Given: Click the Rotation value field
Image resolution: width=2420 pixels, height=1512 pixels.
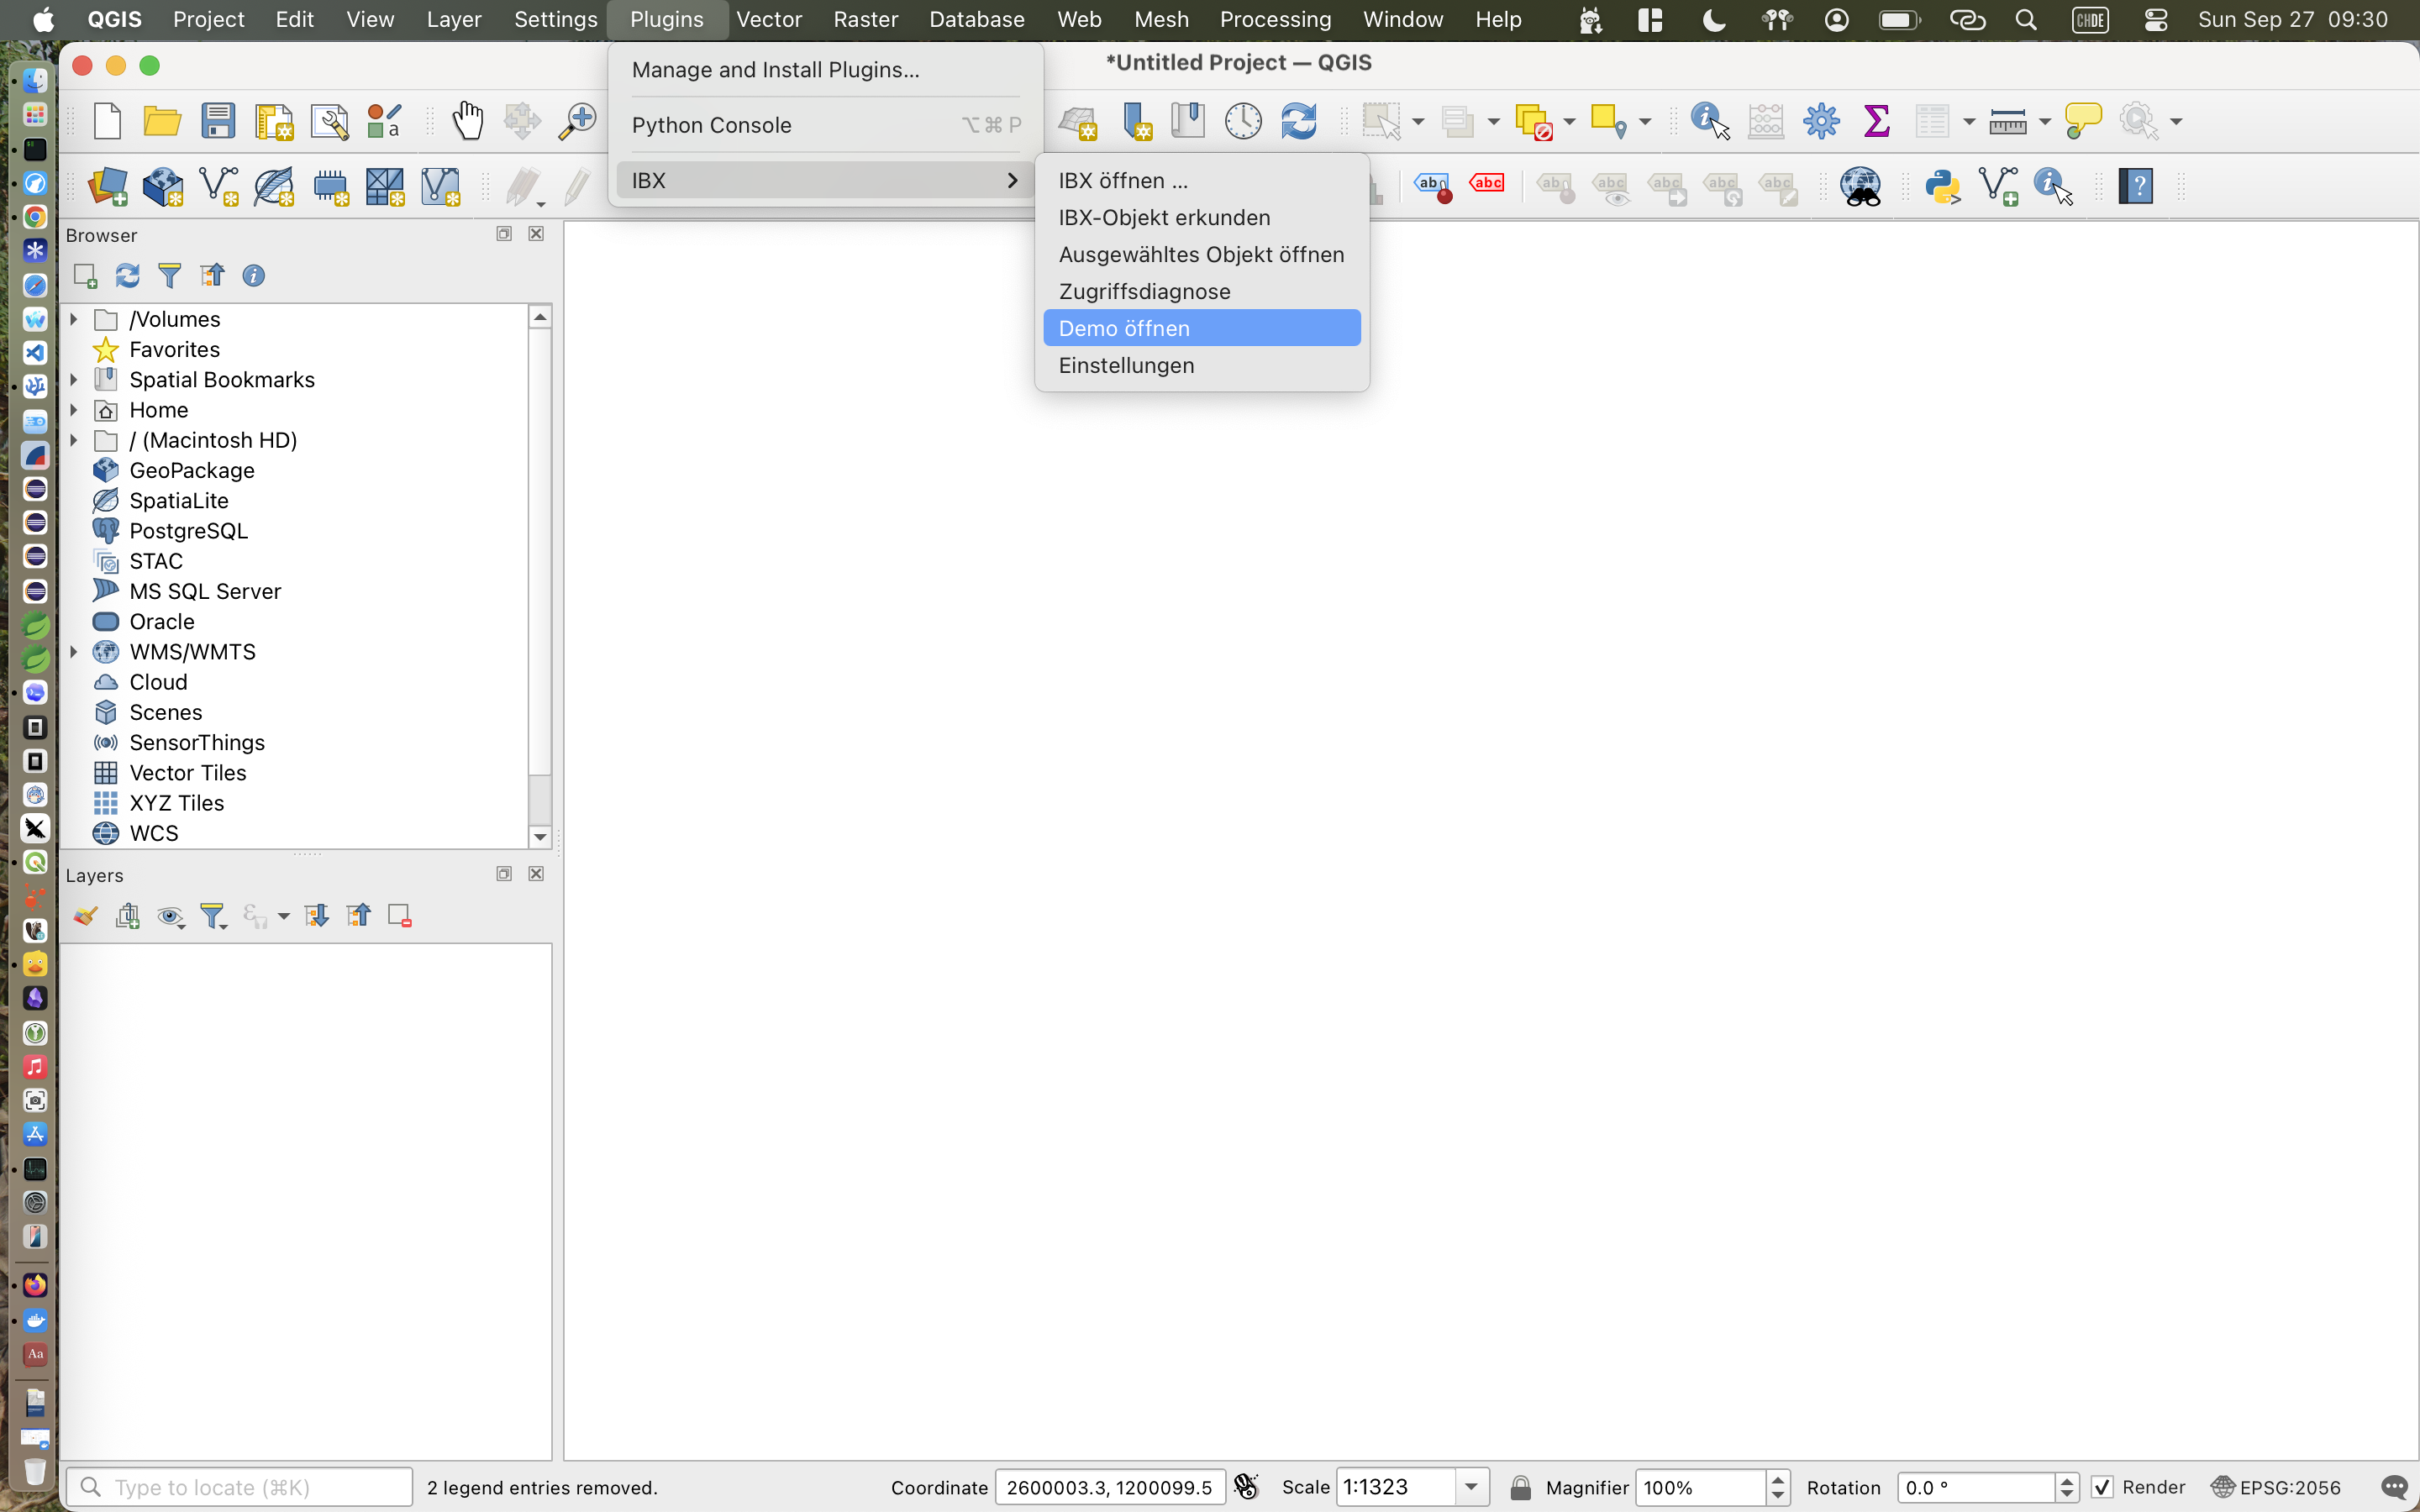Looking at the screenshot, I should point(1976,1487).
